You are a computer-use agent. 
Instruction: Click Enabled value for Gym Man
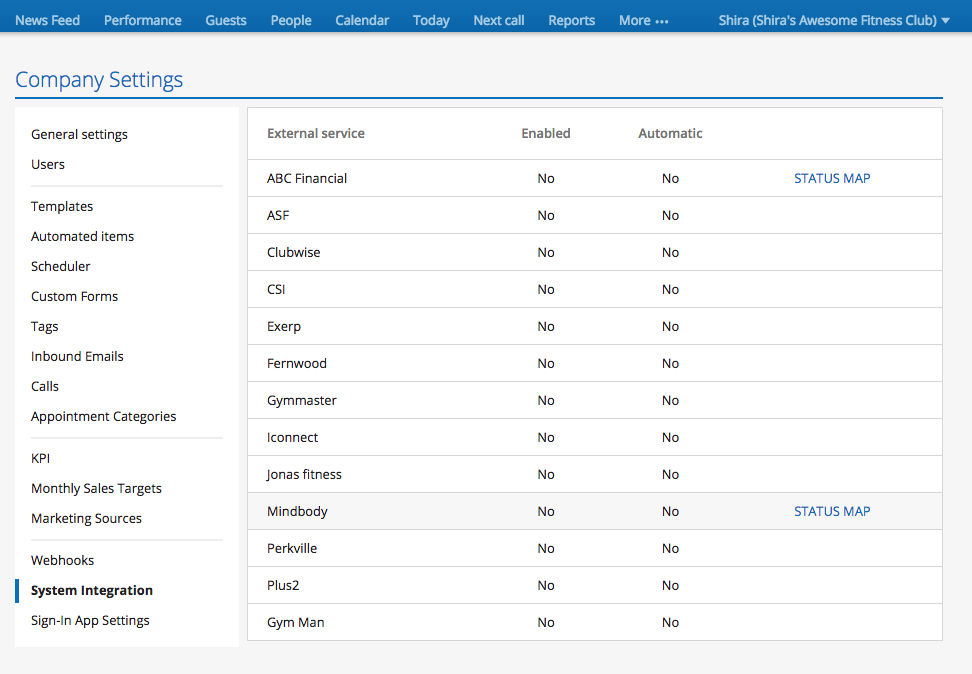pyautogui.click(x=546, y=623)
